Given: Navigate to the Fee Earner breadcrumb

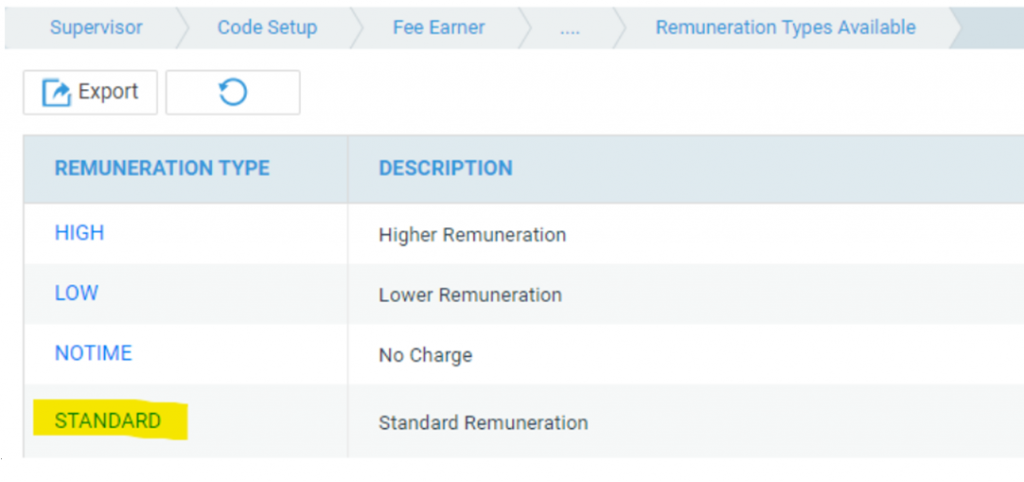Looking at the screenshot, I should coord(439,27).
